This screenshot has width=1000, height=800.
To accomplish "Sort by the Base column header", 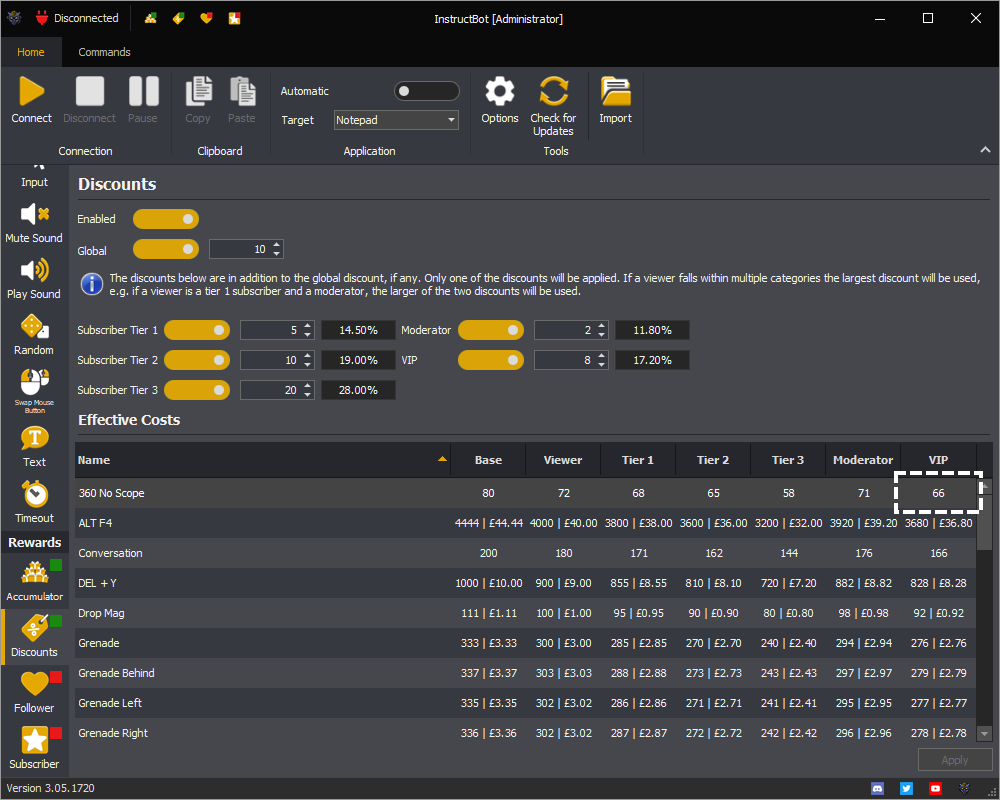I will tap(488, 460).
